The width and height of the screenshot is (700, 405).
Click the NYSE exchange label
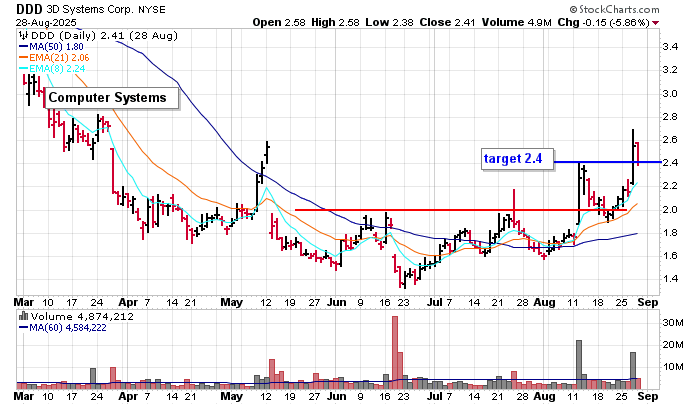152,9
